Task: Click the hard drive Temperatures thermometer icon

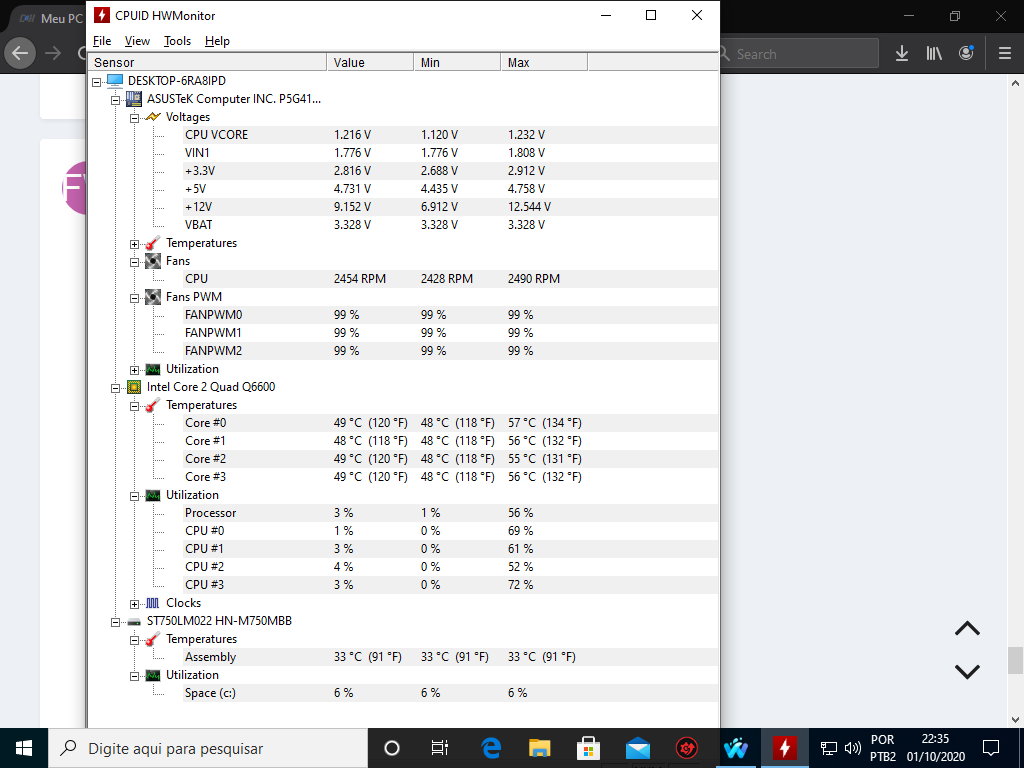Action: click(153, 639)
